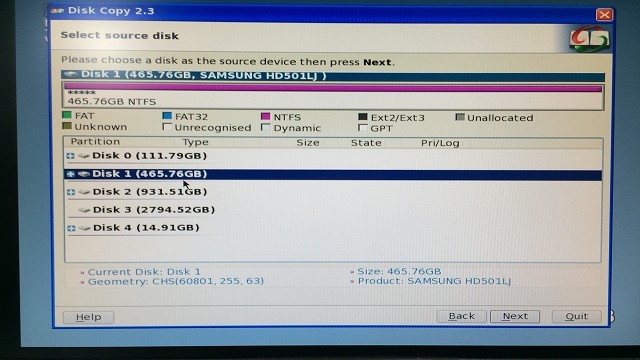Click the Geometry: CHS(60801, 255, 63) text
This screenshot has height=360, width=640.
click(176, 281)
